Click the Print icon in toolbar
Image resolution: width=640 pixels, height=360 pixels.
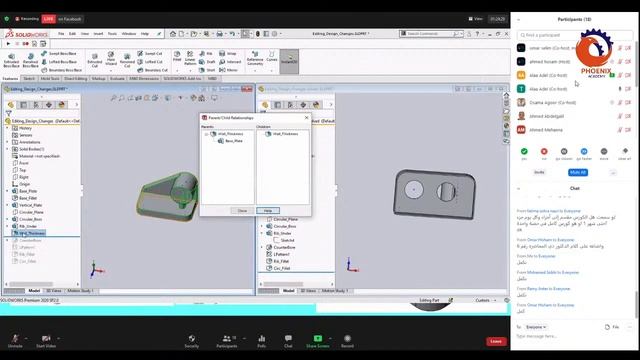(220, 34)
